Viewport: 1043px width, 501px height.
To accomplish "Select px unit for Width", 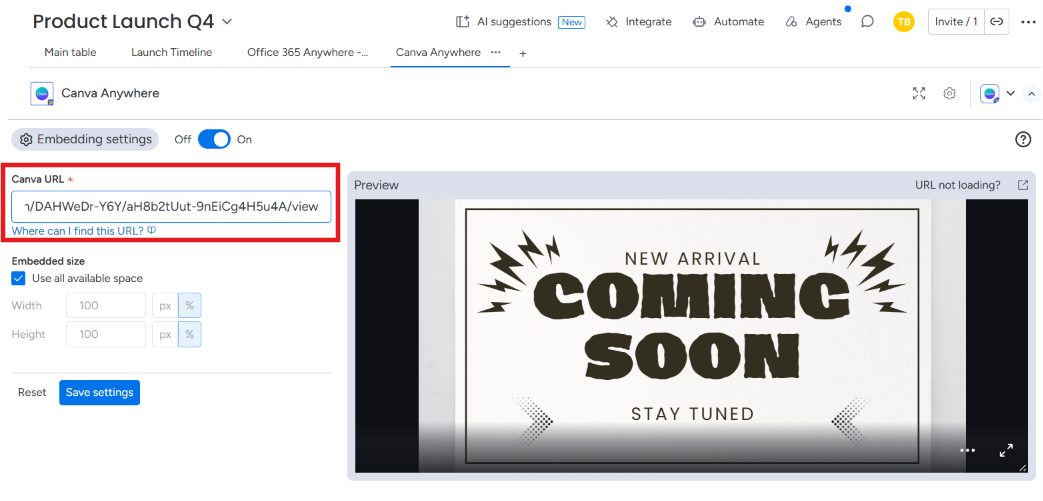I will [x=164, y=305].
